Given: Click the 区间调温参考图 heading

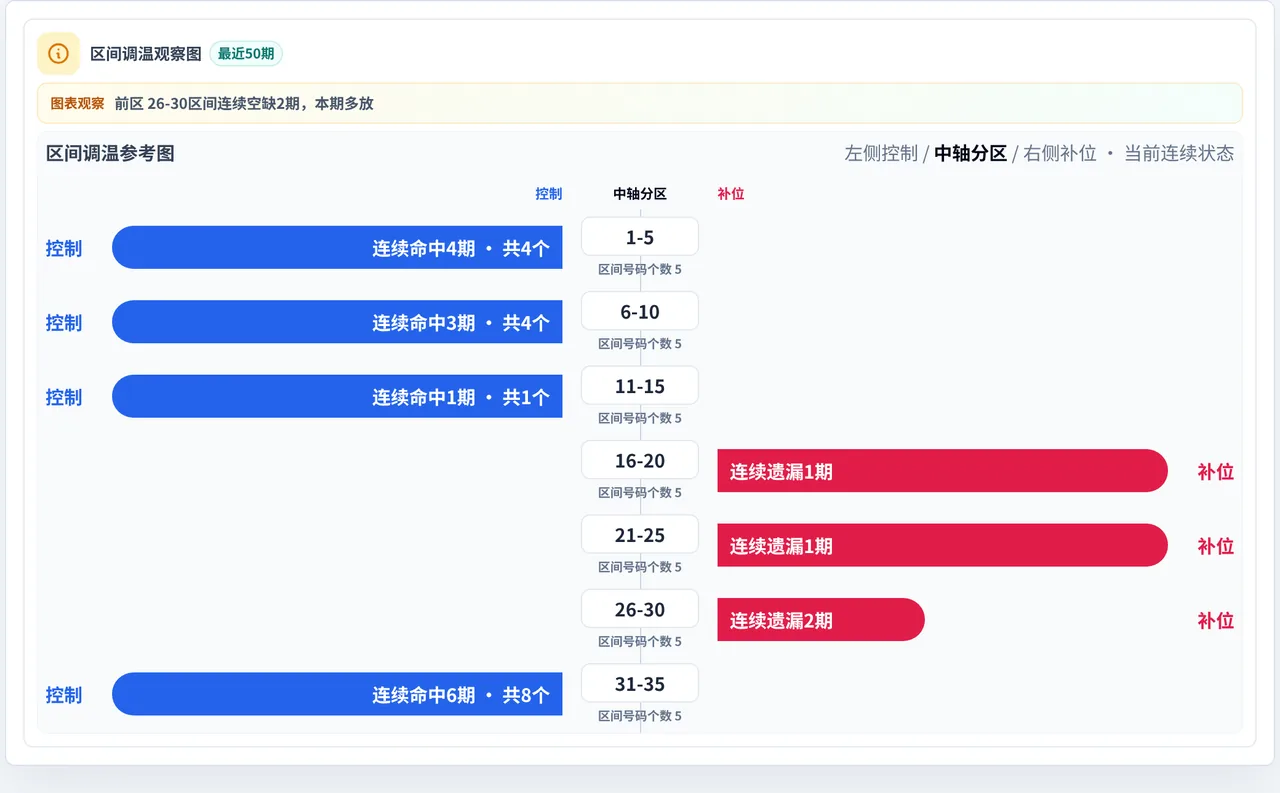Looking at the screenshot, I should [x=110, y=153].
